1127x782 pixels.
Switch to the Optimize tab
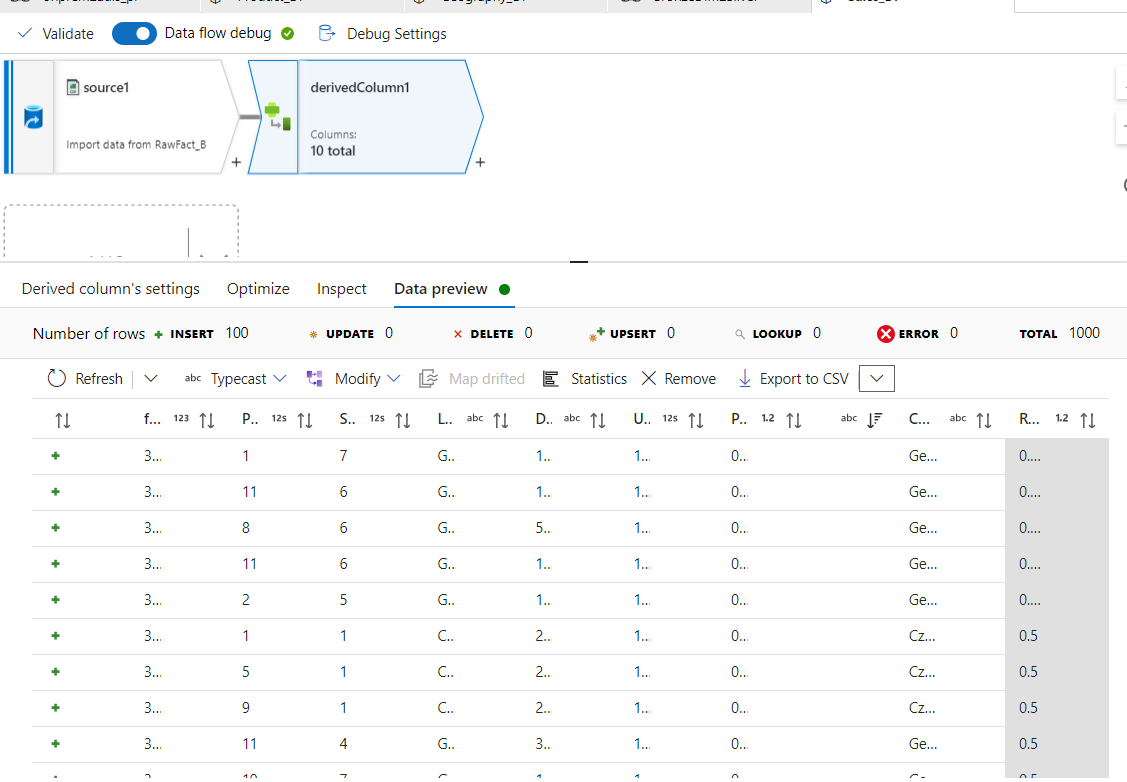(258, 289)
